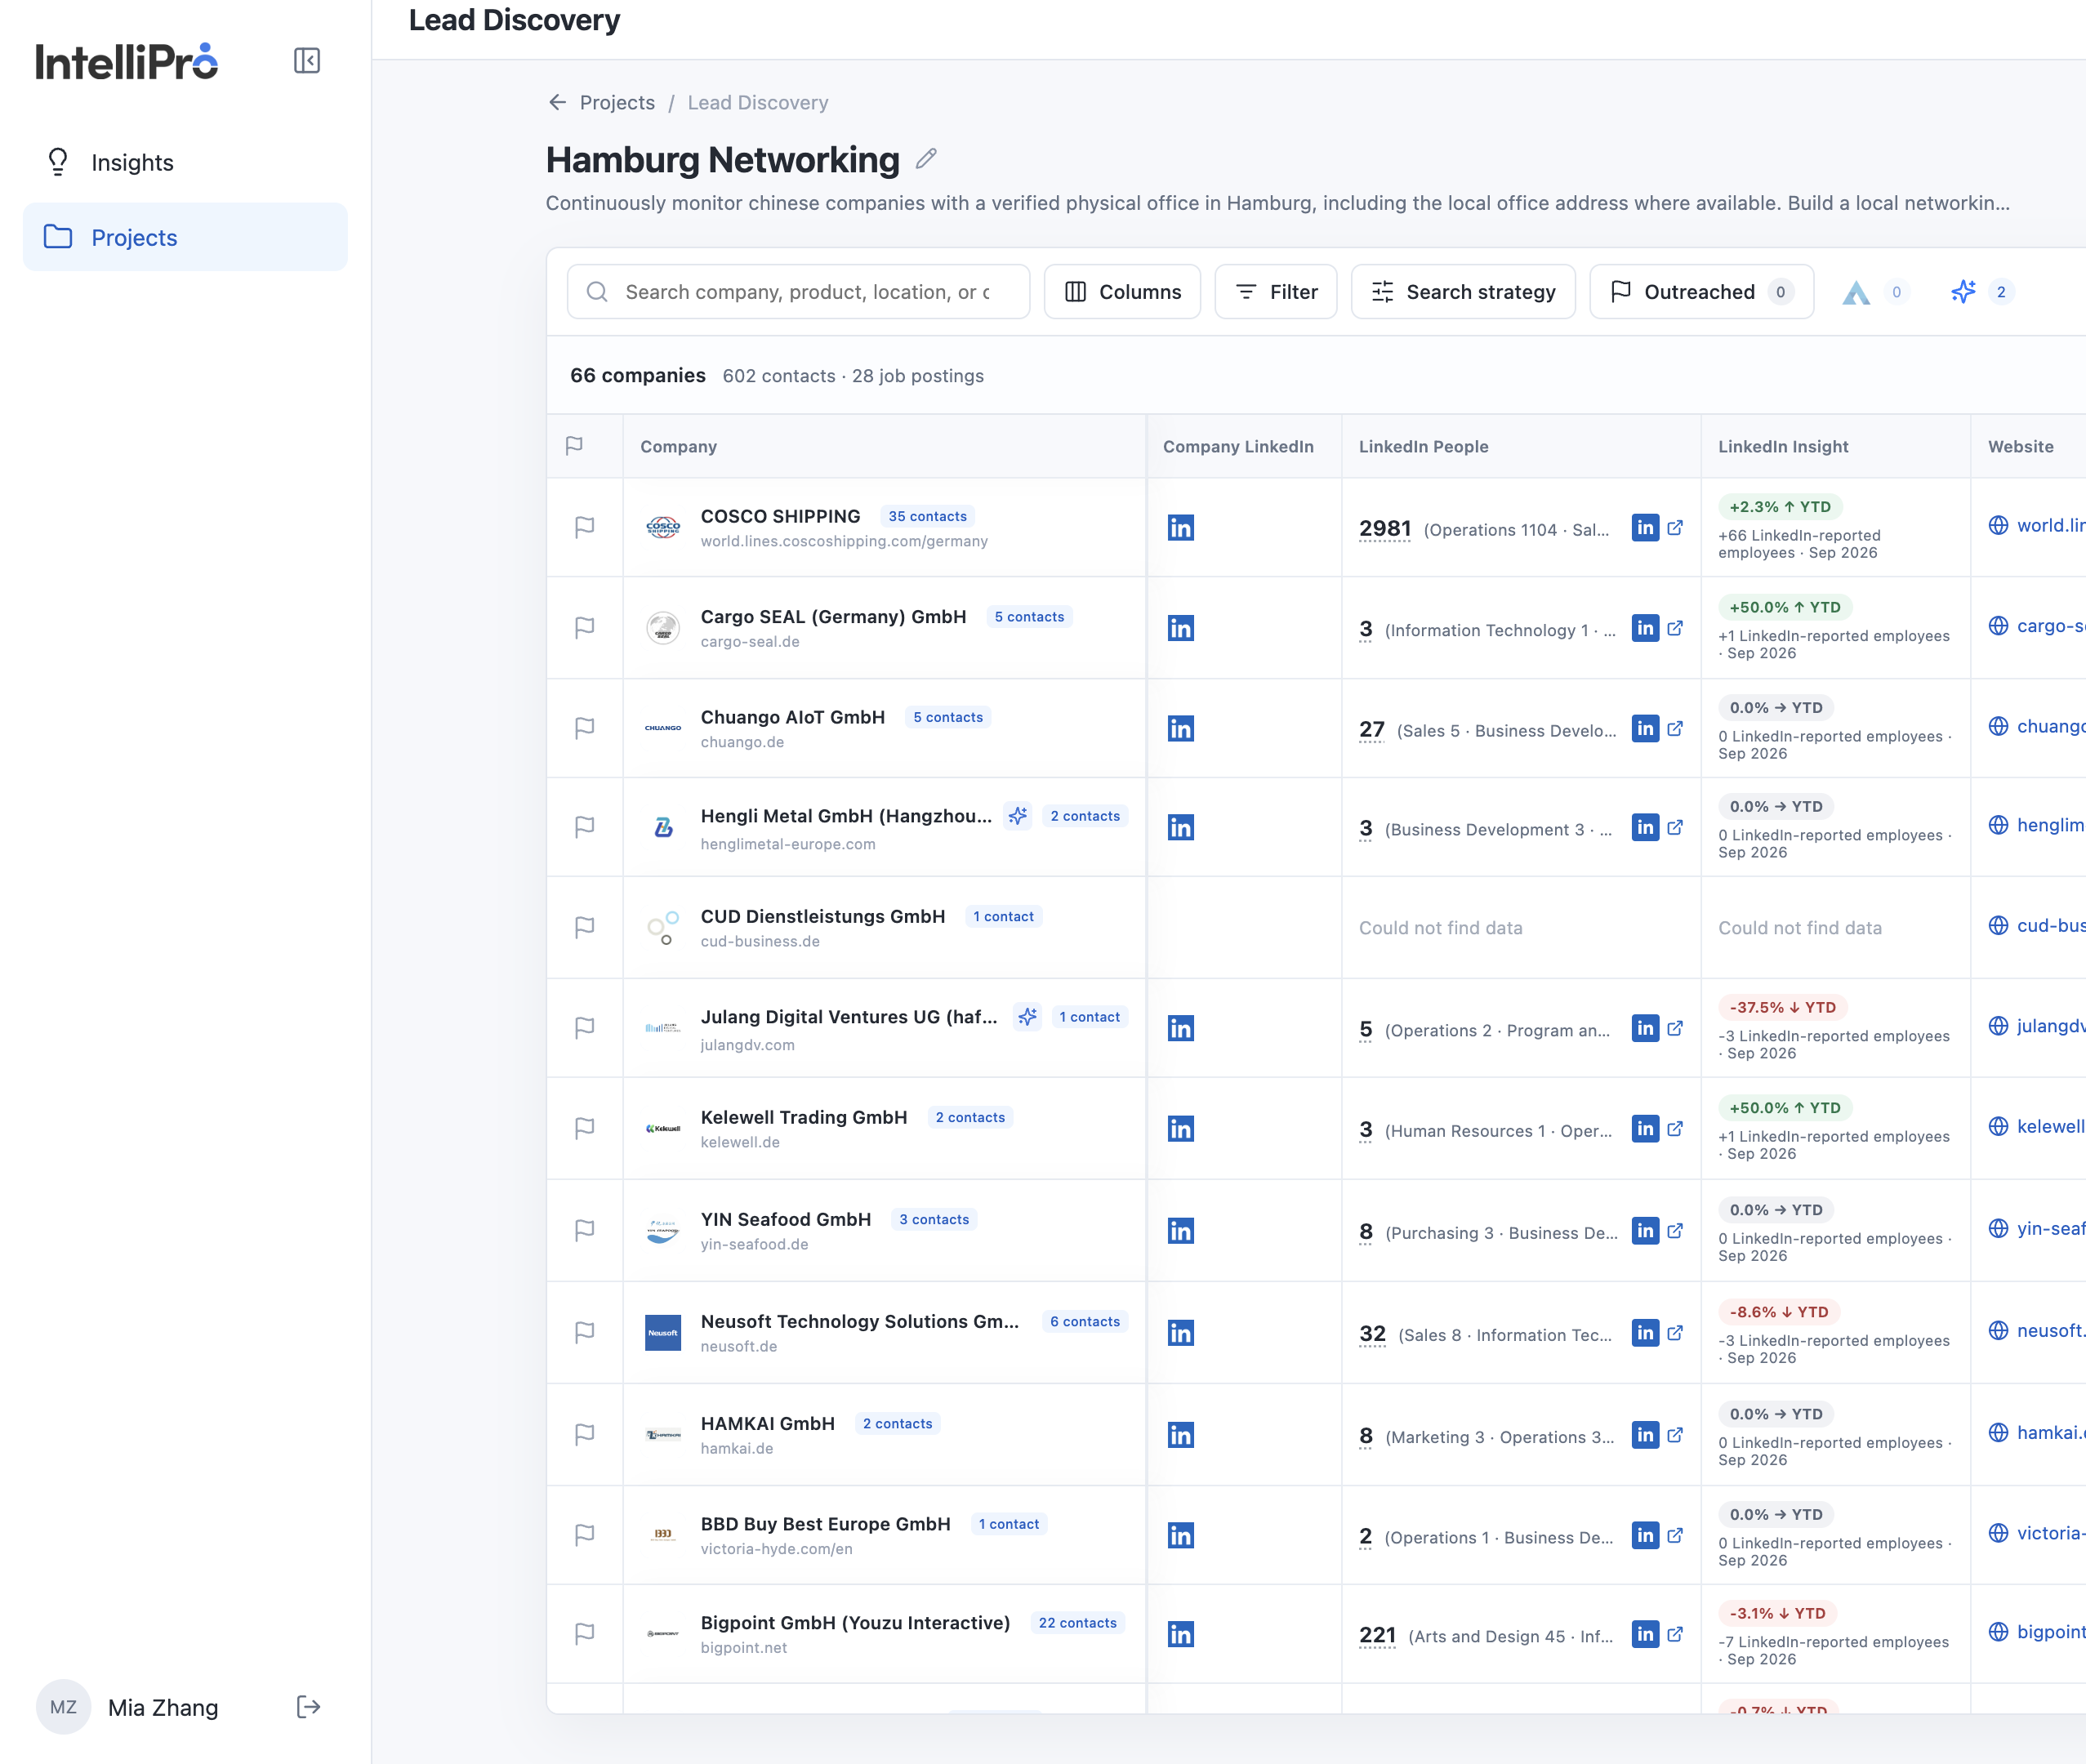Viewport: 2086px width, 1764px height.
Task: Open Projects in sidebar
Action: point(185,237)
